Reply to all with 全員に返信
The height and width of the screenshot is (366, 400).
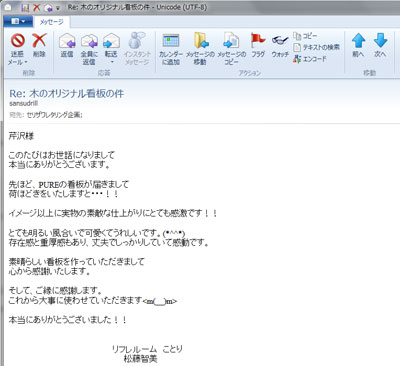point(89,49)
